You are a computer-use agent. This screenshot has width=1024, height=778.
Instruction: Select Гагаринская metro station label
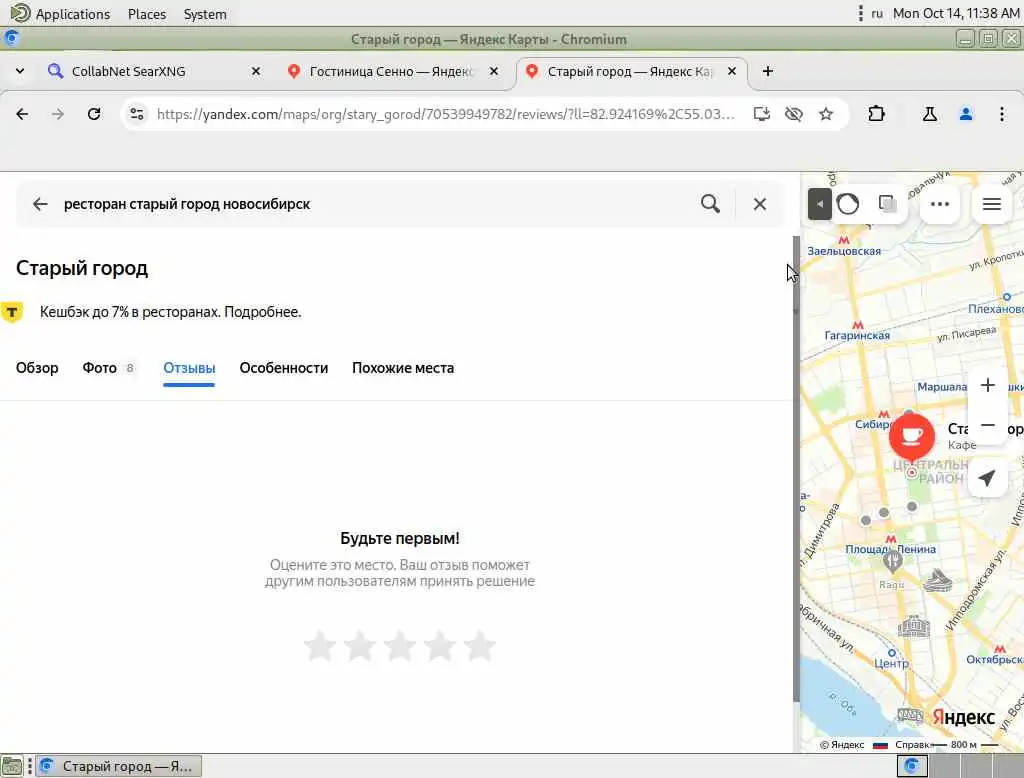(x=857, y=335)
